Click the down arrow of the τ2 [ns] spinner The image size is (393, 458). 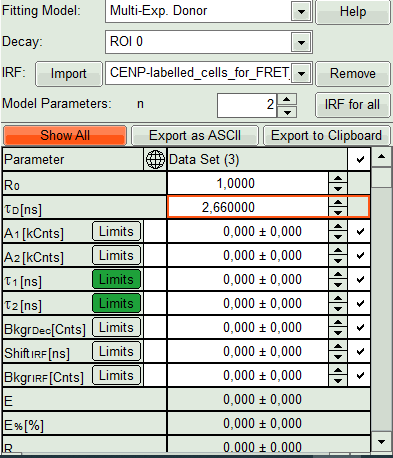point(338,309)
